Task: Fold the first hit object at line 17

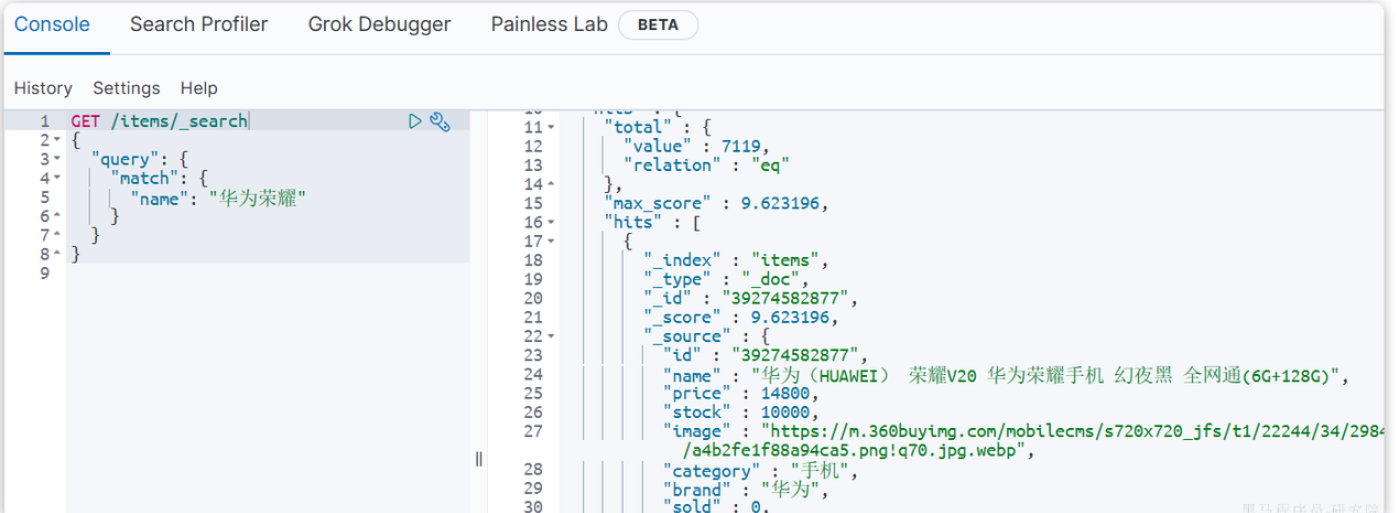Action: click(x=551, y=241)
